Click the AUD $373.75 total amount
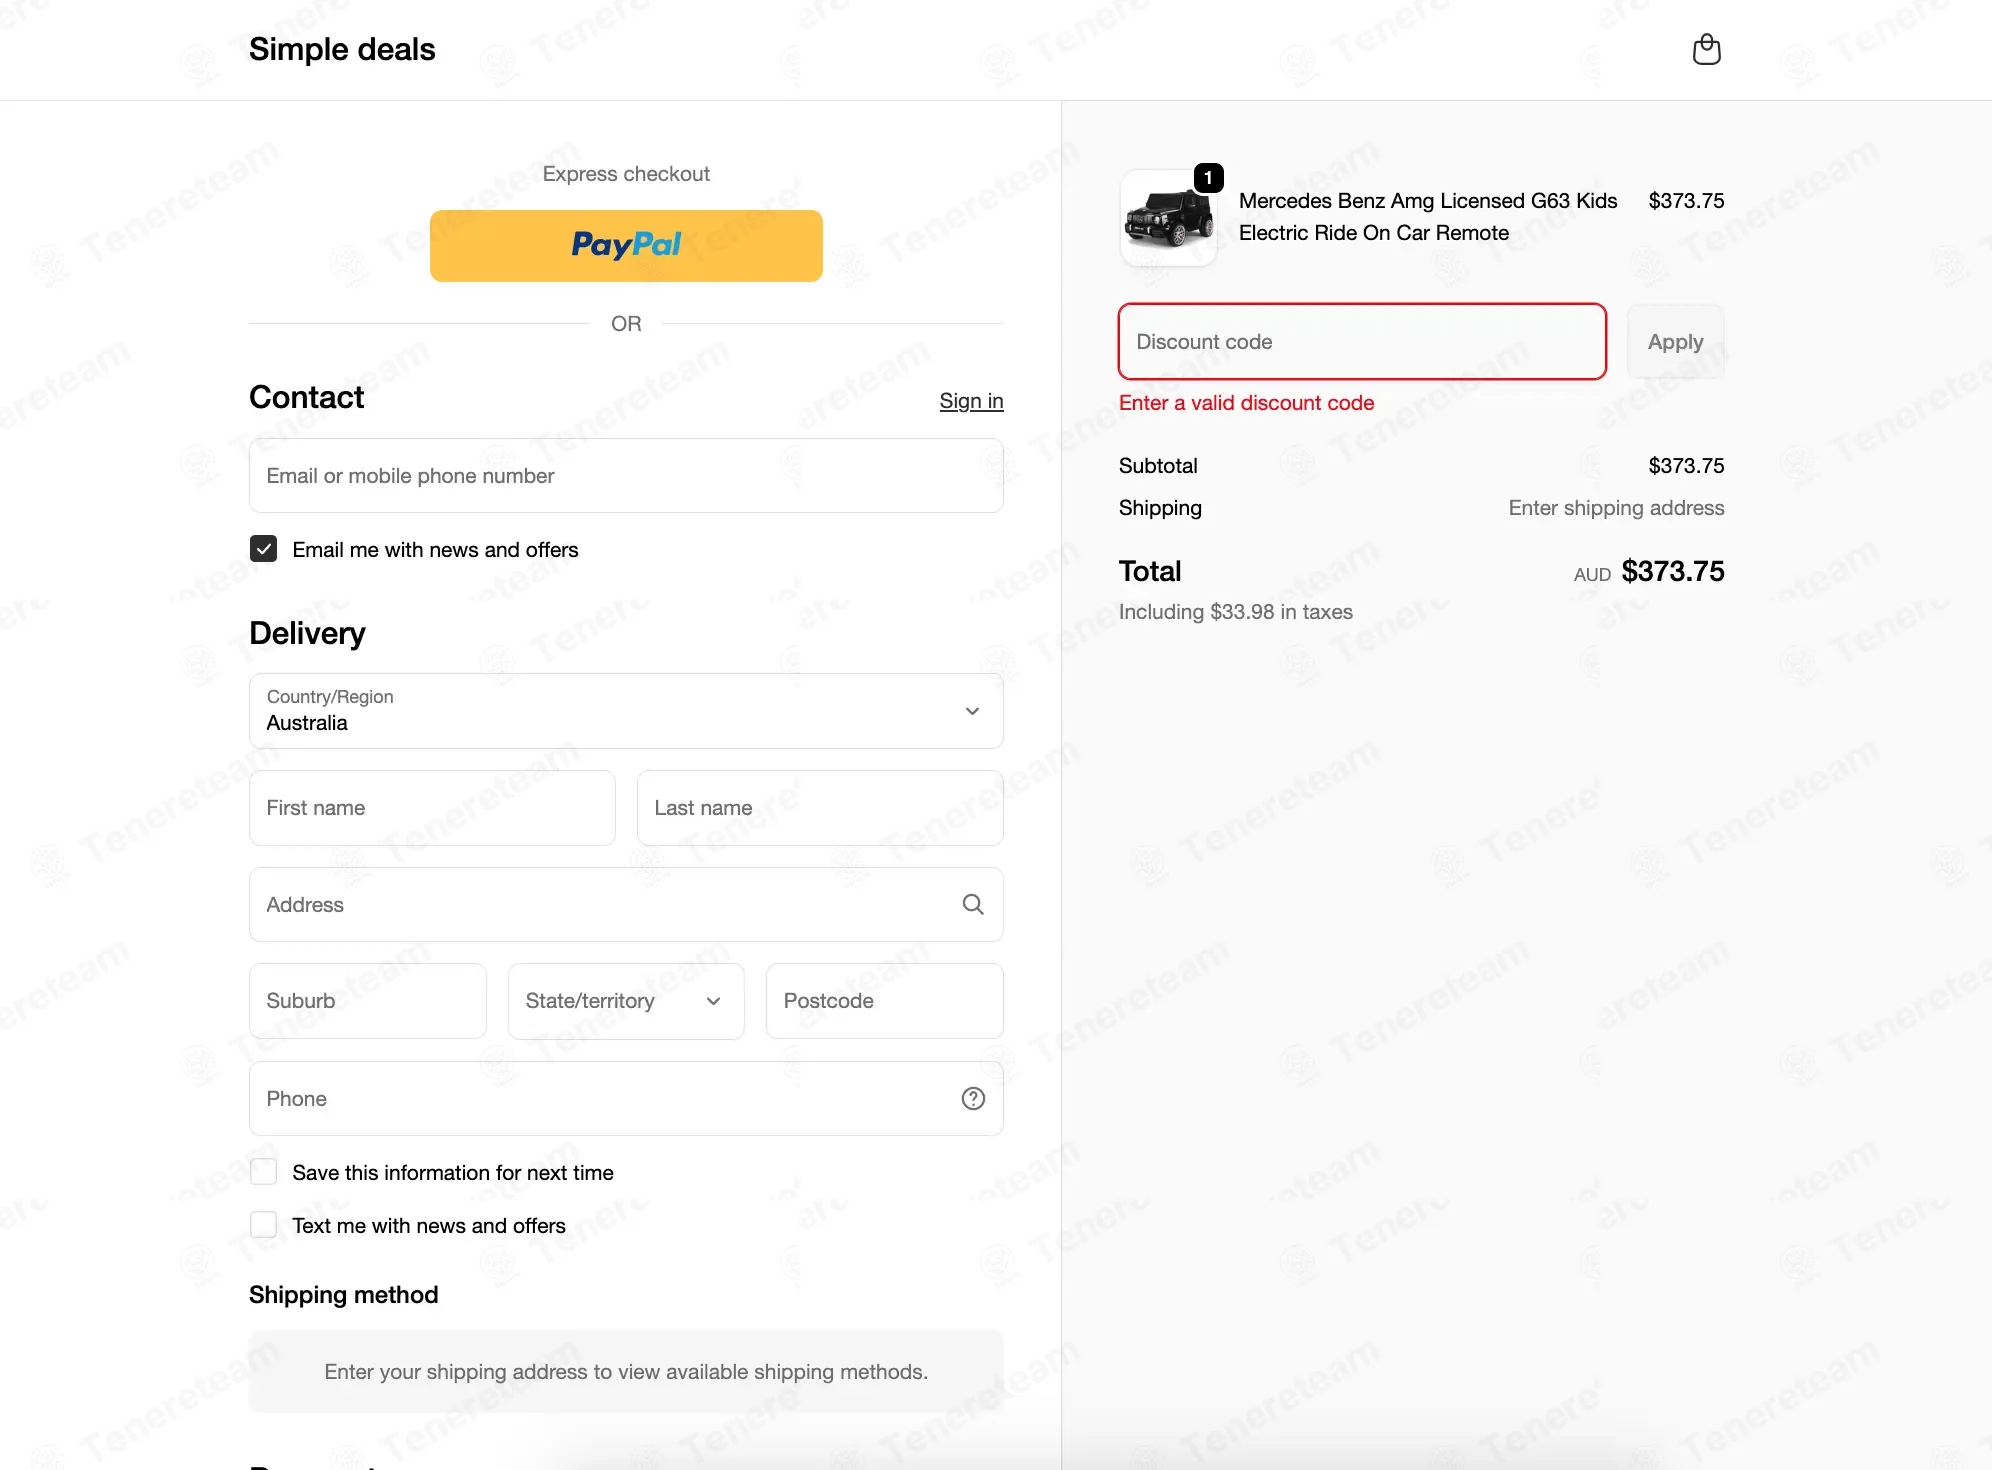The image size is (1992, 1470). pos(1649,572)
